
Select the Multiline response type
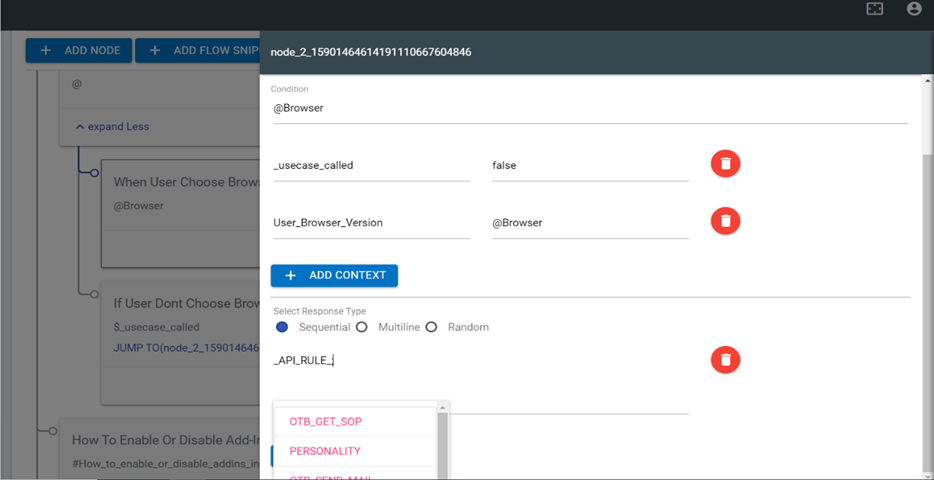[361, 327]
